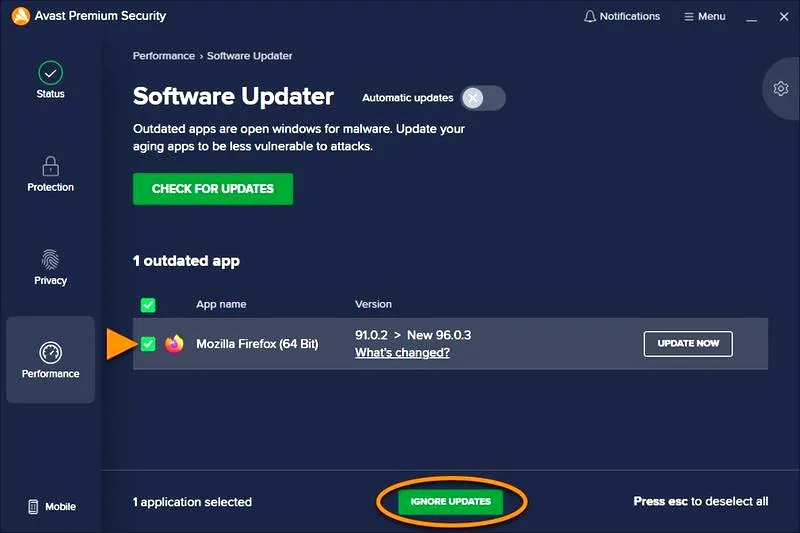Toggle Automatic updates switch
The width and height of the screenshot is (800, 533).
(x=483, y=98)
